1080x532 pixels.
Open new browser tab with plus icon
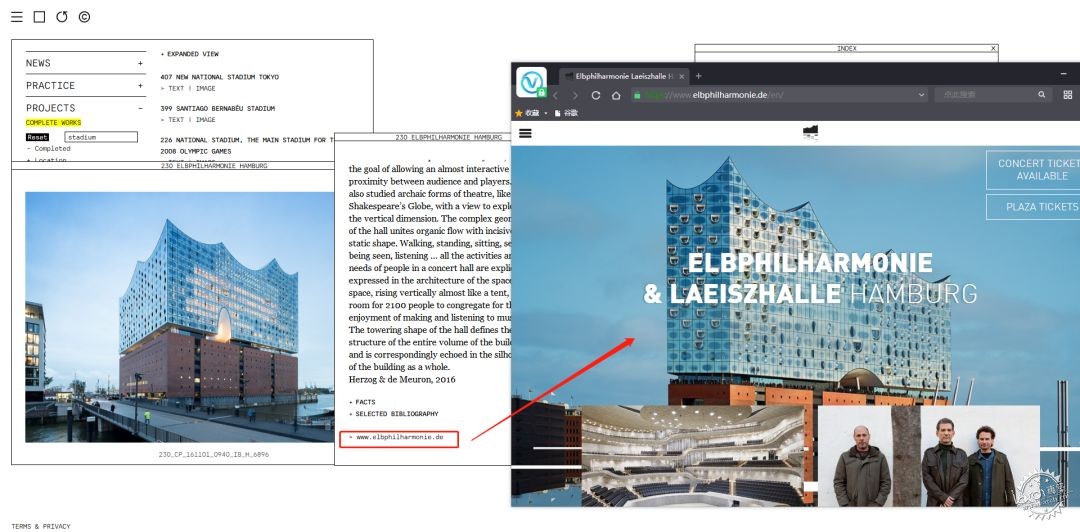pyautogui.click(x=698, y=76)
